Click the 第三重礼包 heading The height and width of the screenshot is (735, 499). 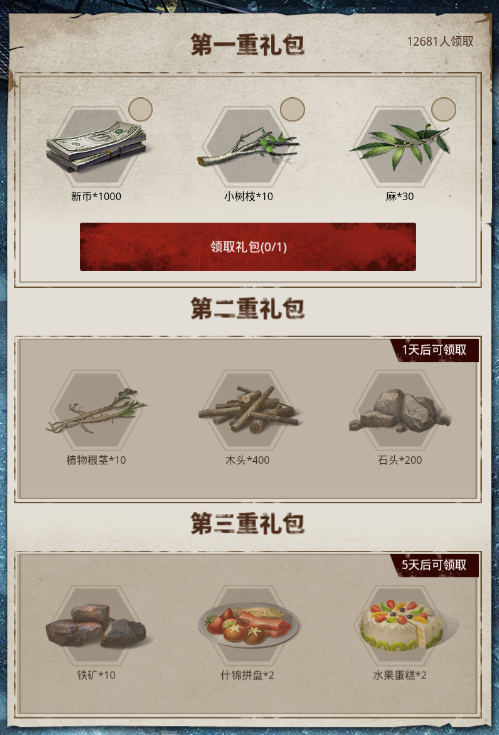coord(247,523)
